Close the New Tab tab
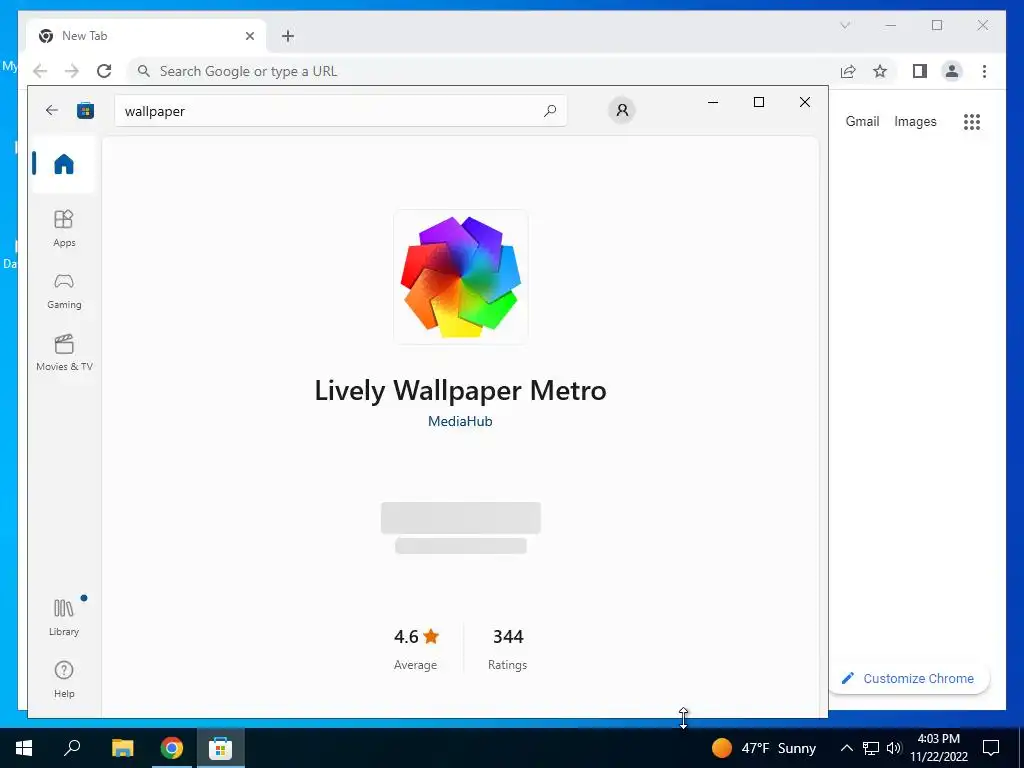1024x768 pixels. click(x=249, y=36)
